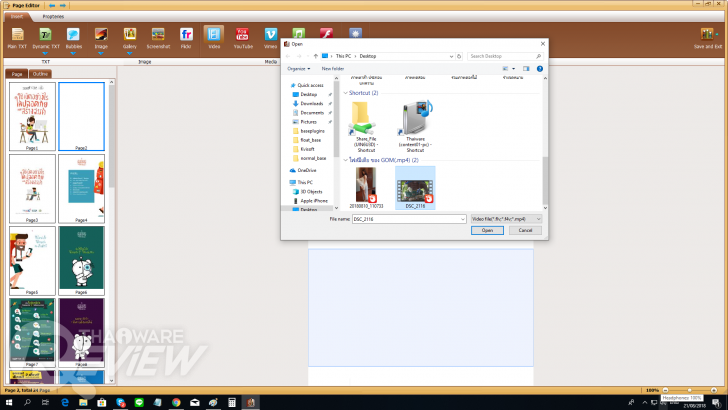Viewport: 728px width, 410px height.
Task: Select the Page1 thumbnail
Action: pos(32,116)
